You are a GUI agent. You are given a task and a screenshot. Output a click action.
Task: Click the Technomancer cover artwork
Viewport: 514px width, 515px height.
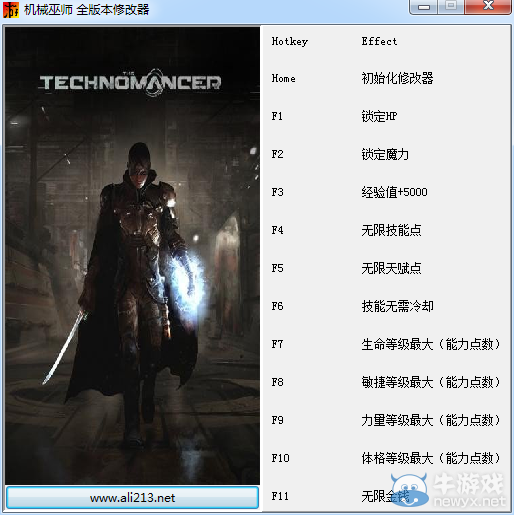click(132, 256)
